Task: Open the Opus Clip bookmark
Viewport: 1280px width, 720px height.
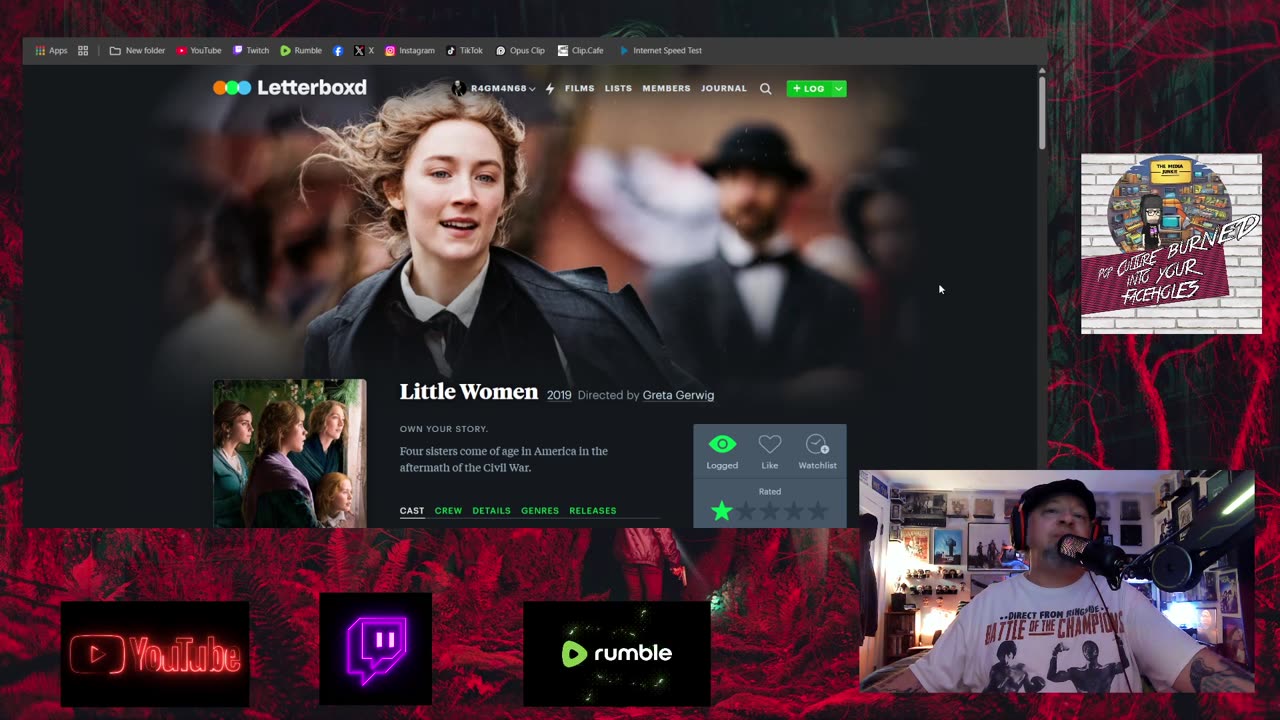Action: point(521,50)
